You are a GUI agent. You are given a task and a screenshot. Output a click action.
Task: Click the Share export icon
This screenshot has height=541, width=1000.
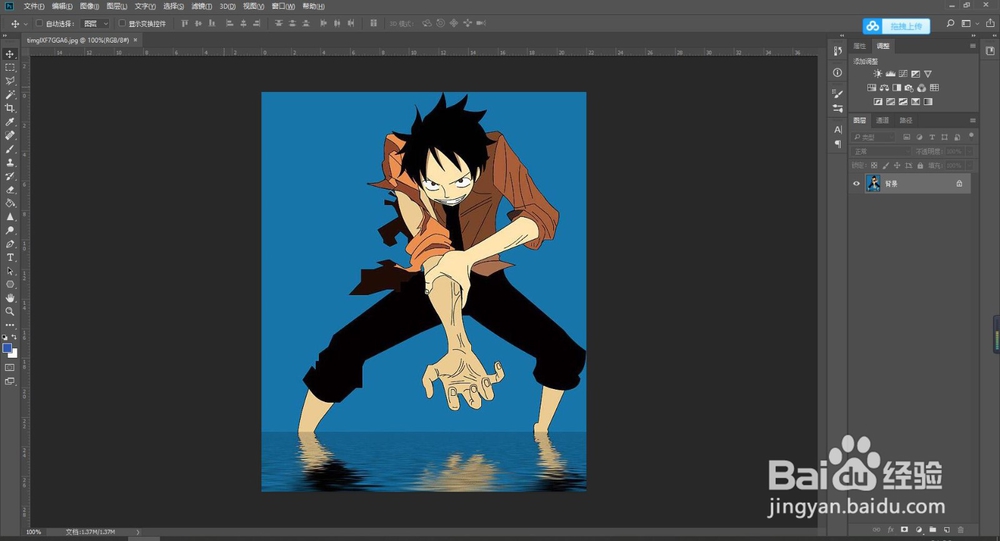(990, 24)
